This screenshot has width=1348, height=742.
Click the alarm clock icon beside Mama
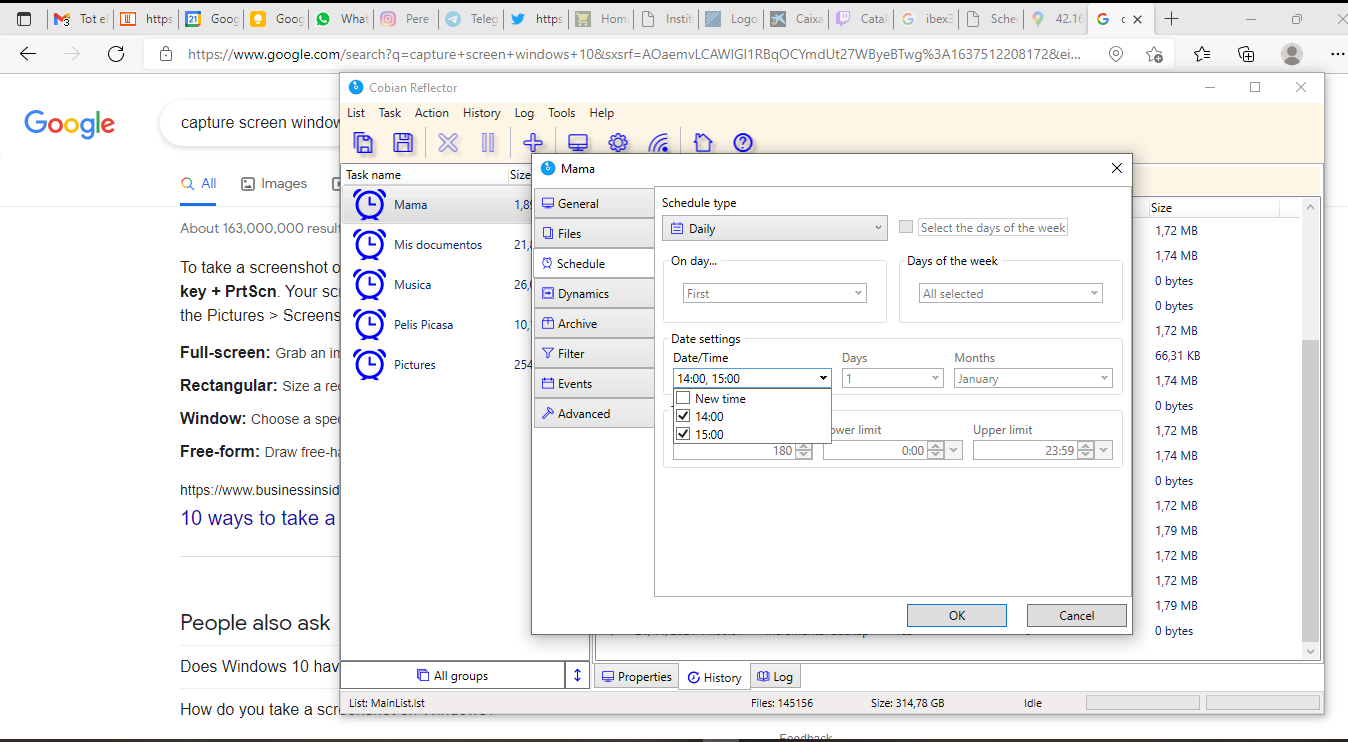[x=370, y=204]
